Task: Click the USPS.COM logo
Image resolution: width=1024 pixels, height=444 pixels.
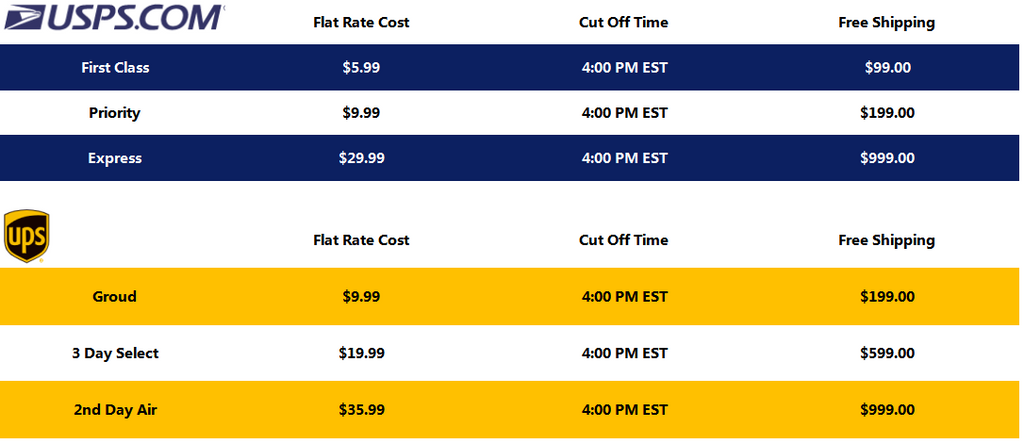Action: (114, 18)
